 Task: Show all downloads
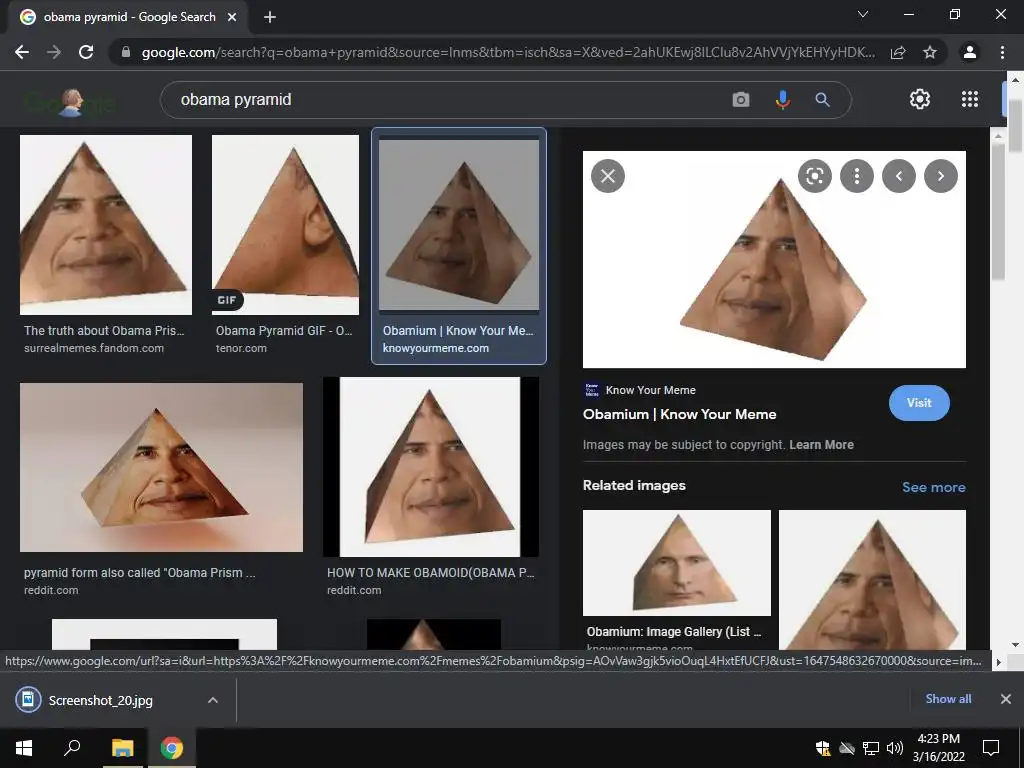[x=948, y=699]
